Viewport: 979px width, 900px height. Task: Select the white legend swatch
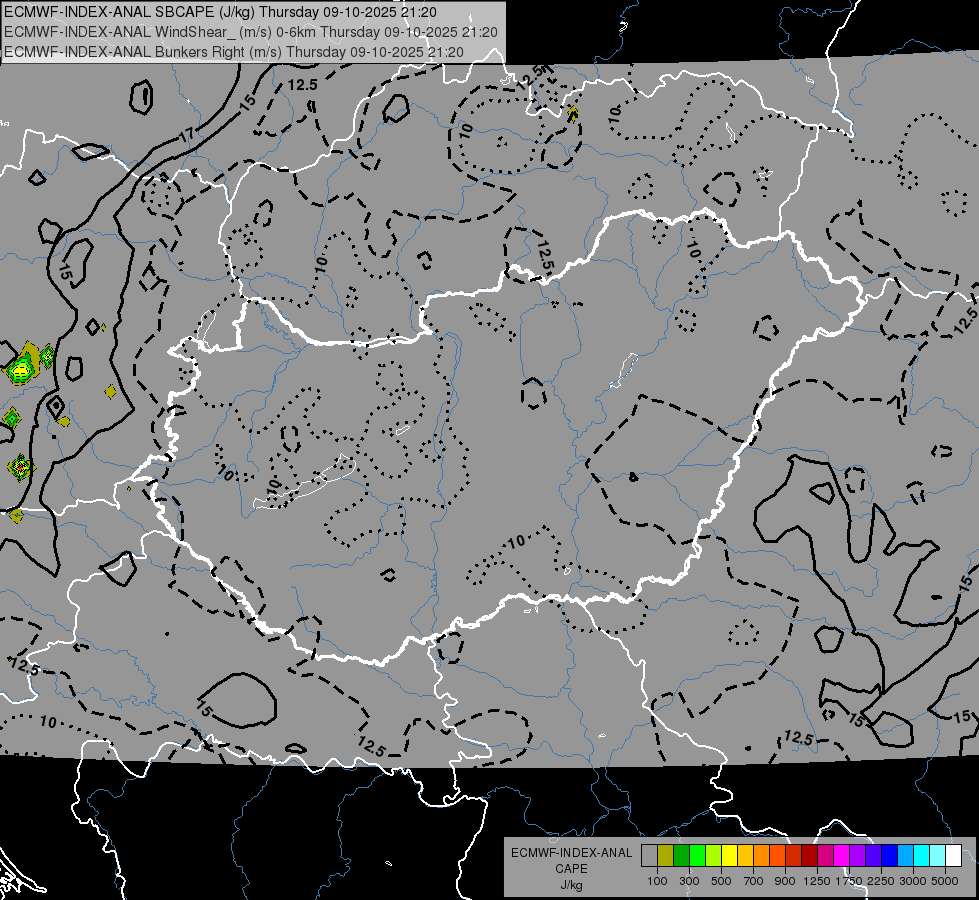point(953,855)
